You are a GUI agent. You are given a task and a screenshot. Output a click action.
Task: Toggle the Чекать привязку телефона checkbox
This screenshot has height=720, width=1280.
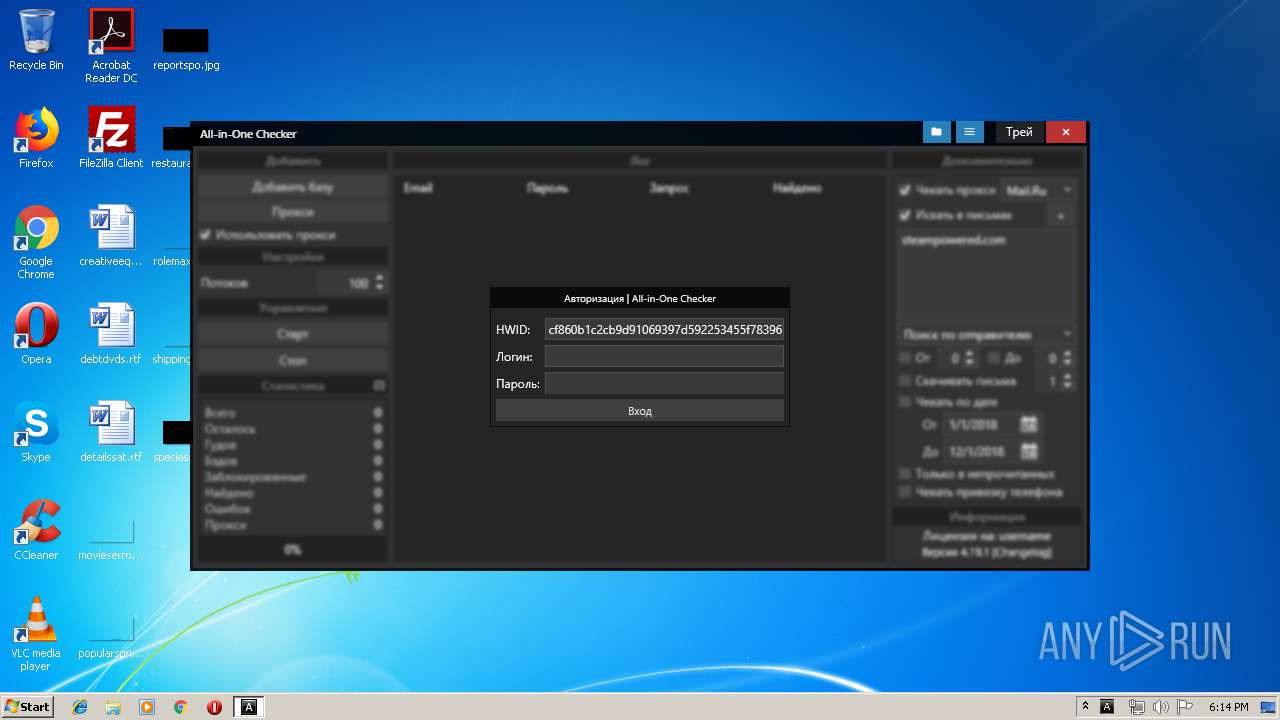pos(905,492)
